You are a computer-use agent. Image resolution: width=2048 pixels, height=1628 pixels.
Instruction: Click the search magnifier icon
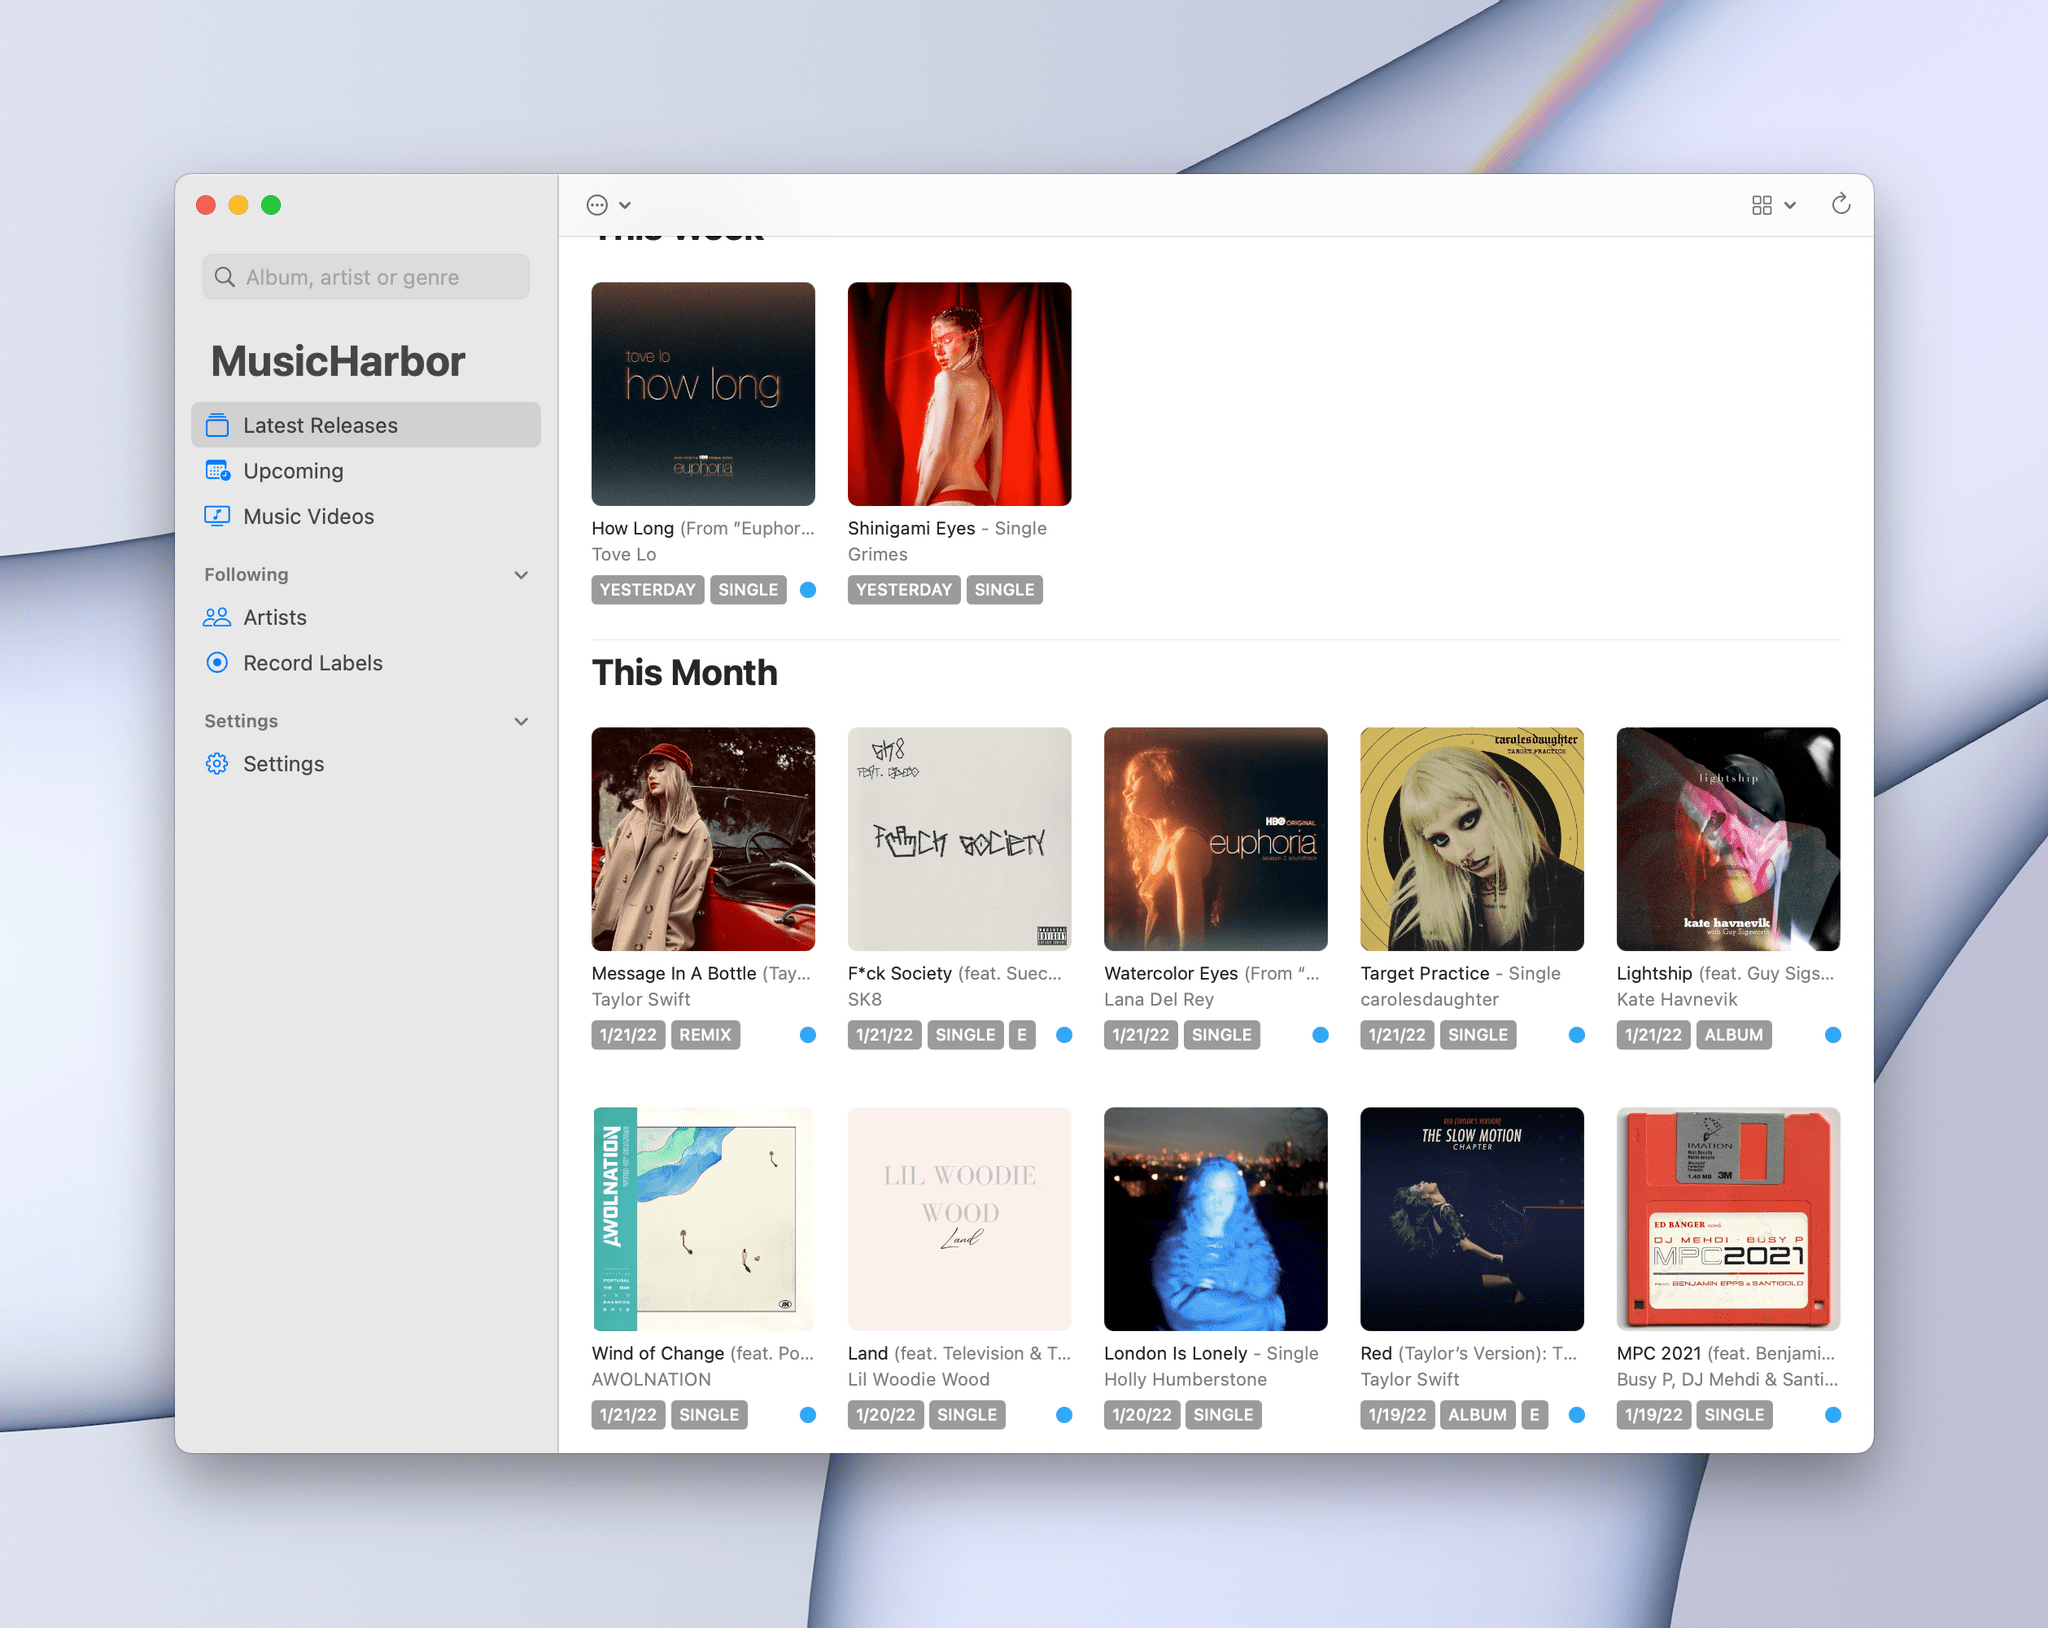tap(225, 277)
